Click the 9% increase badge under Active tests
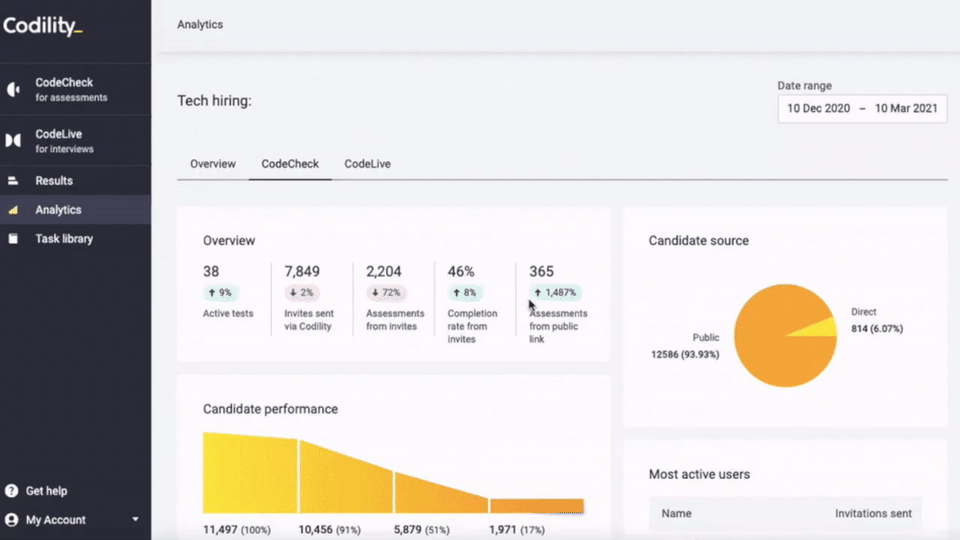Image resolution: width=960 pixels, height=540 pixels. pos(220,293)
